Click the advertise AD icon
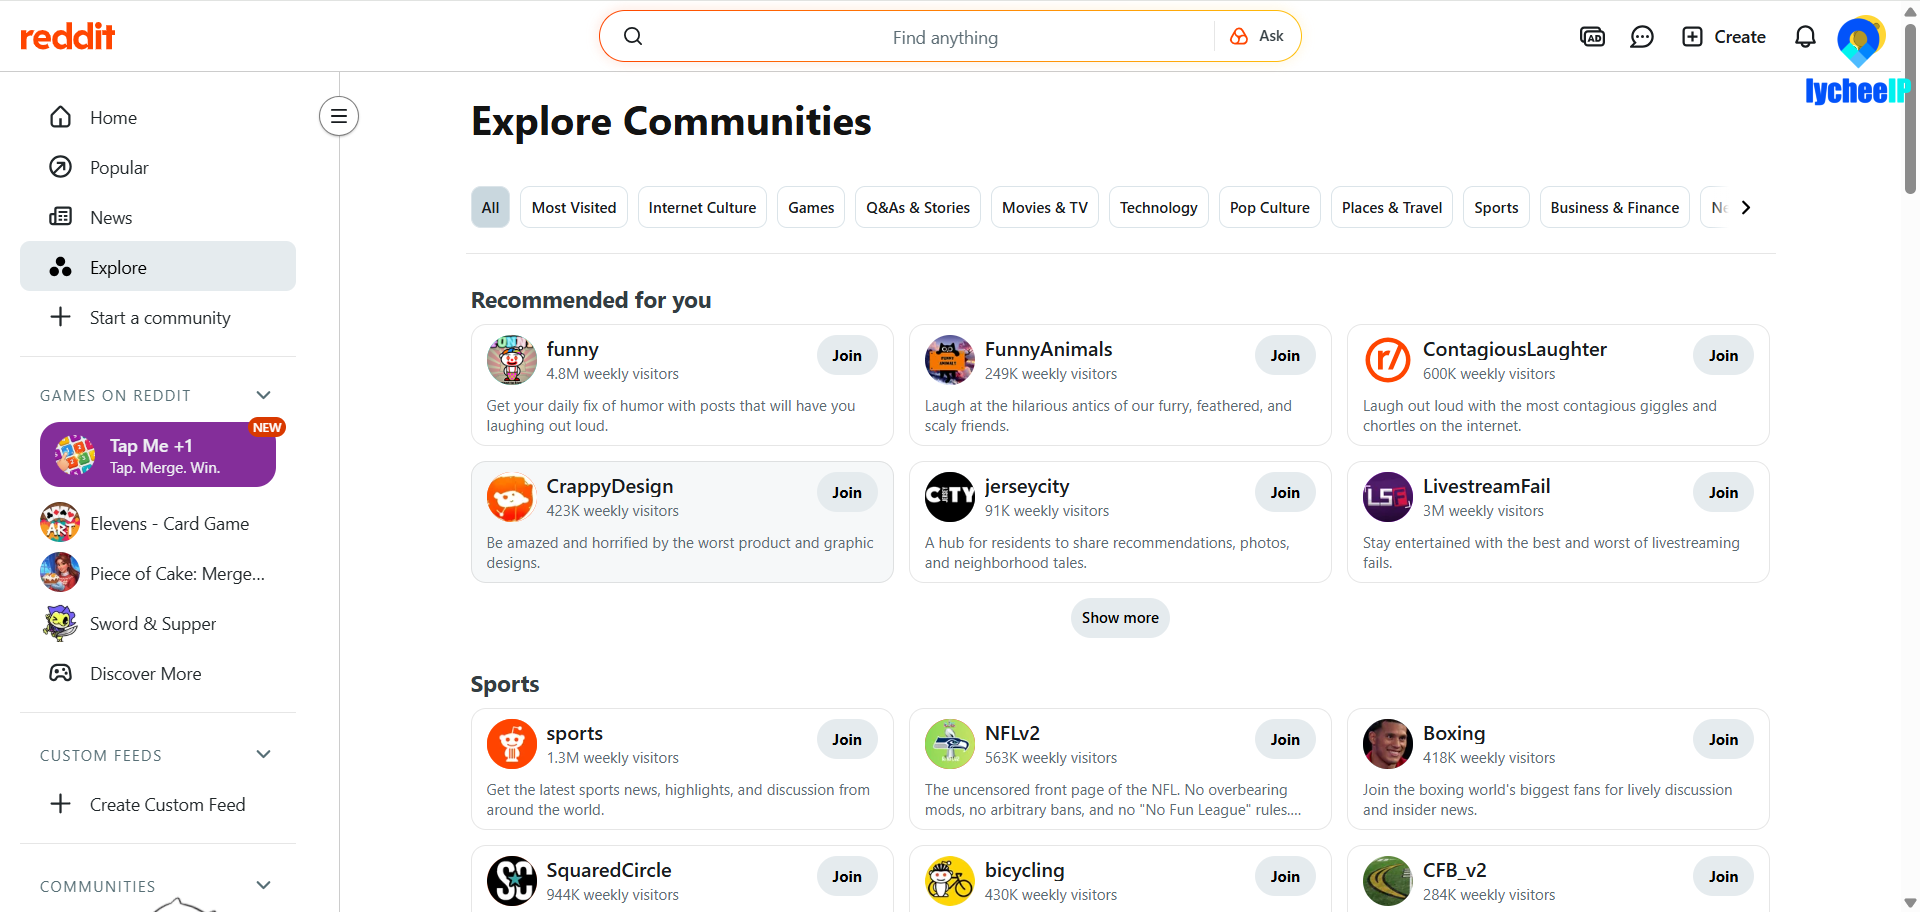 pos(1592,37)
